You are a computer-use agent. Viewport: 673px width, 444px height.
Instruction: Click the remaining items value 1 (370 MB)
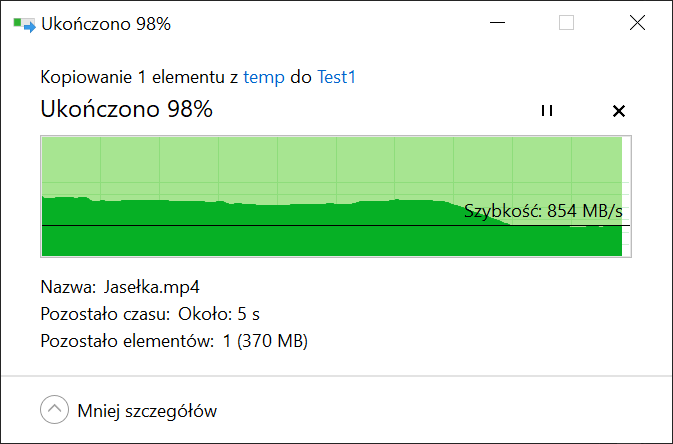click(265, 341)
